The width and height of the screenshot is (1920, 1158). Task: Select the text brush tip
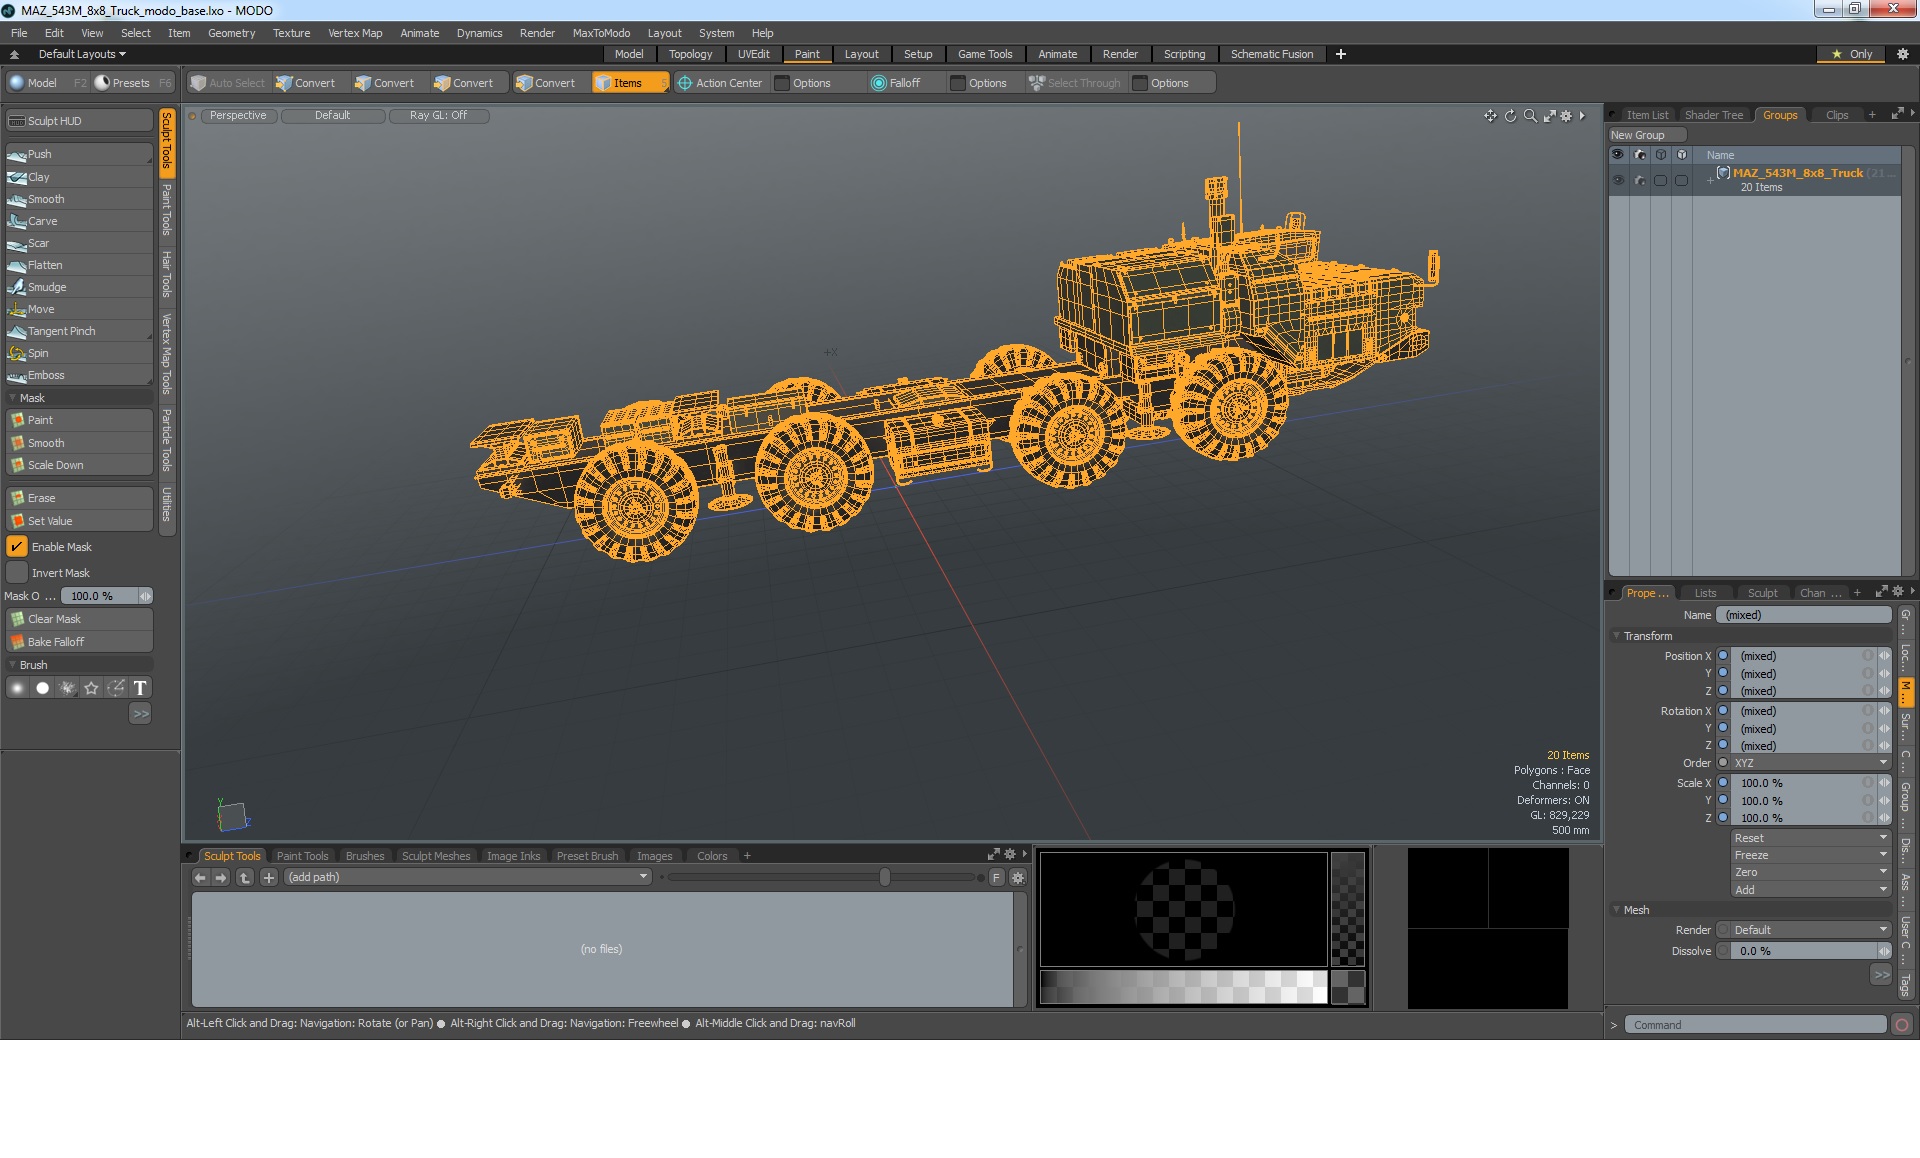(x=140, y=688)
